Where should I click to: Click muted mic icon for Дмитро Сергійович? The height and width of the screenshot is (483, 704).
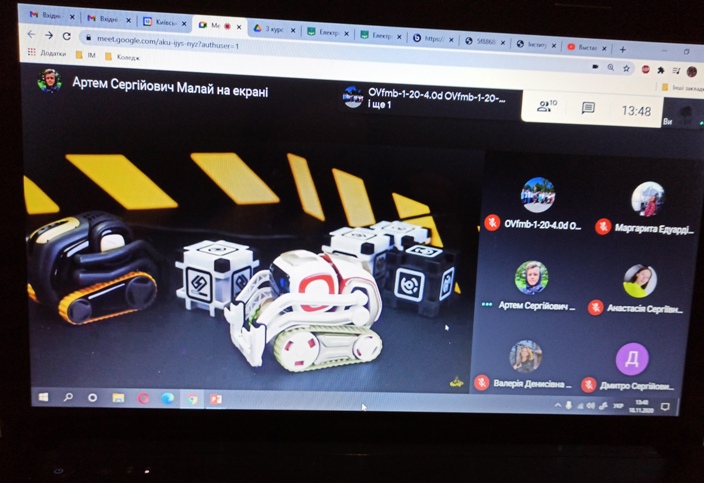point(589,385)
